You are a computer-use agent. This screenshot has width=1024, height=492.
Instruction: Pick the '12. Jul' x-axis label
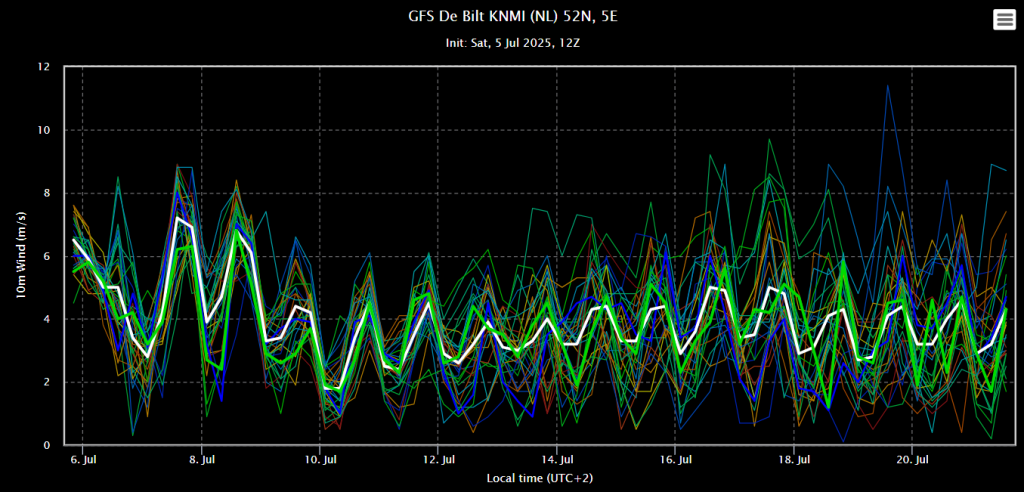(x=438, y=460)
